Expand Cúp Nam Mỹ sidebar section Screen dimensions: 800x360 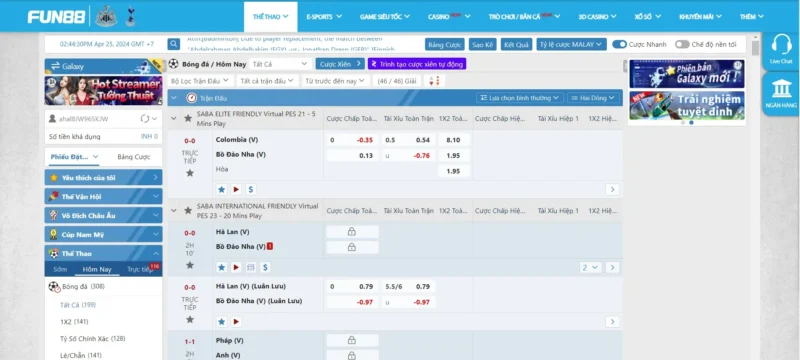[x=104, y=234]
